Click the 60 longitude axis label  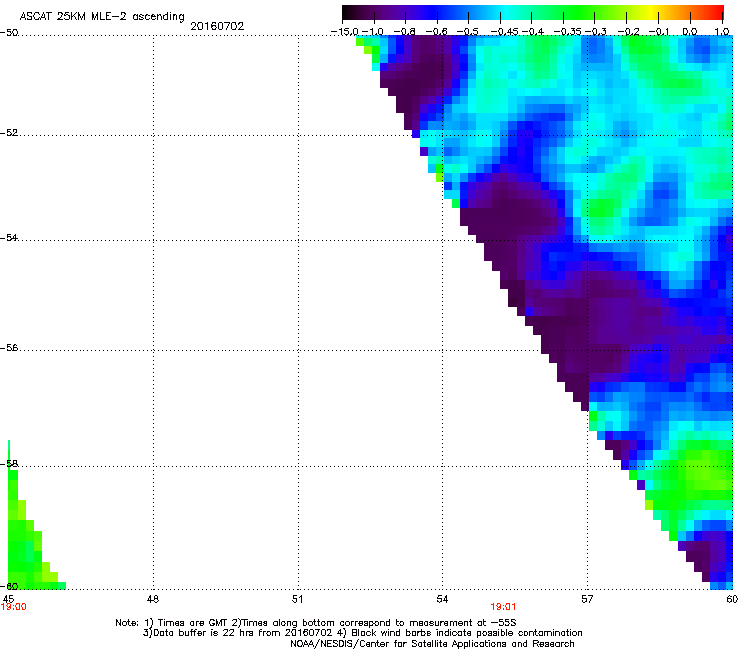click(732, 599)
